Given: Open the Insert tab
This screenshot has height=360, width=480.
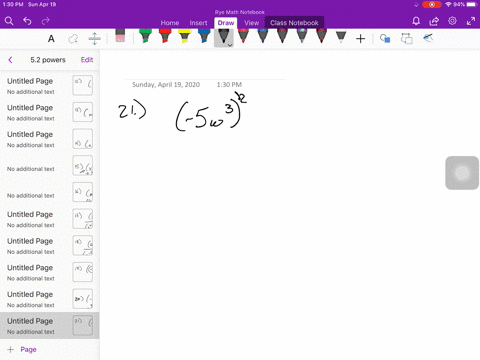Looking at the screenshot, I should [x=198, y=23].
